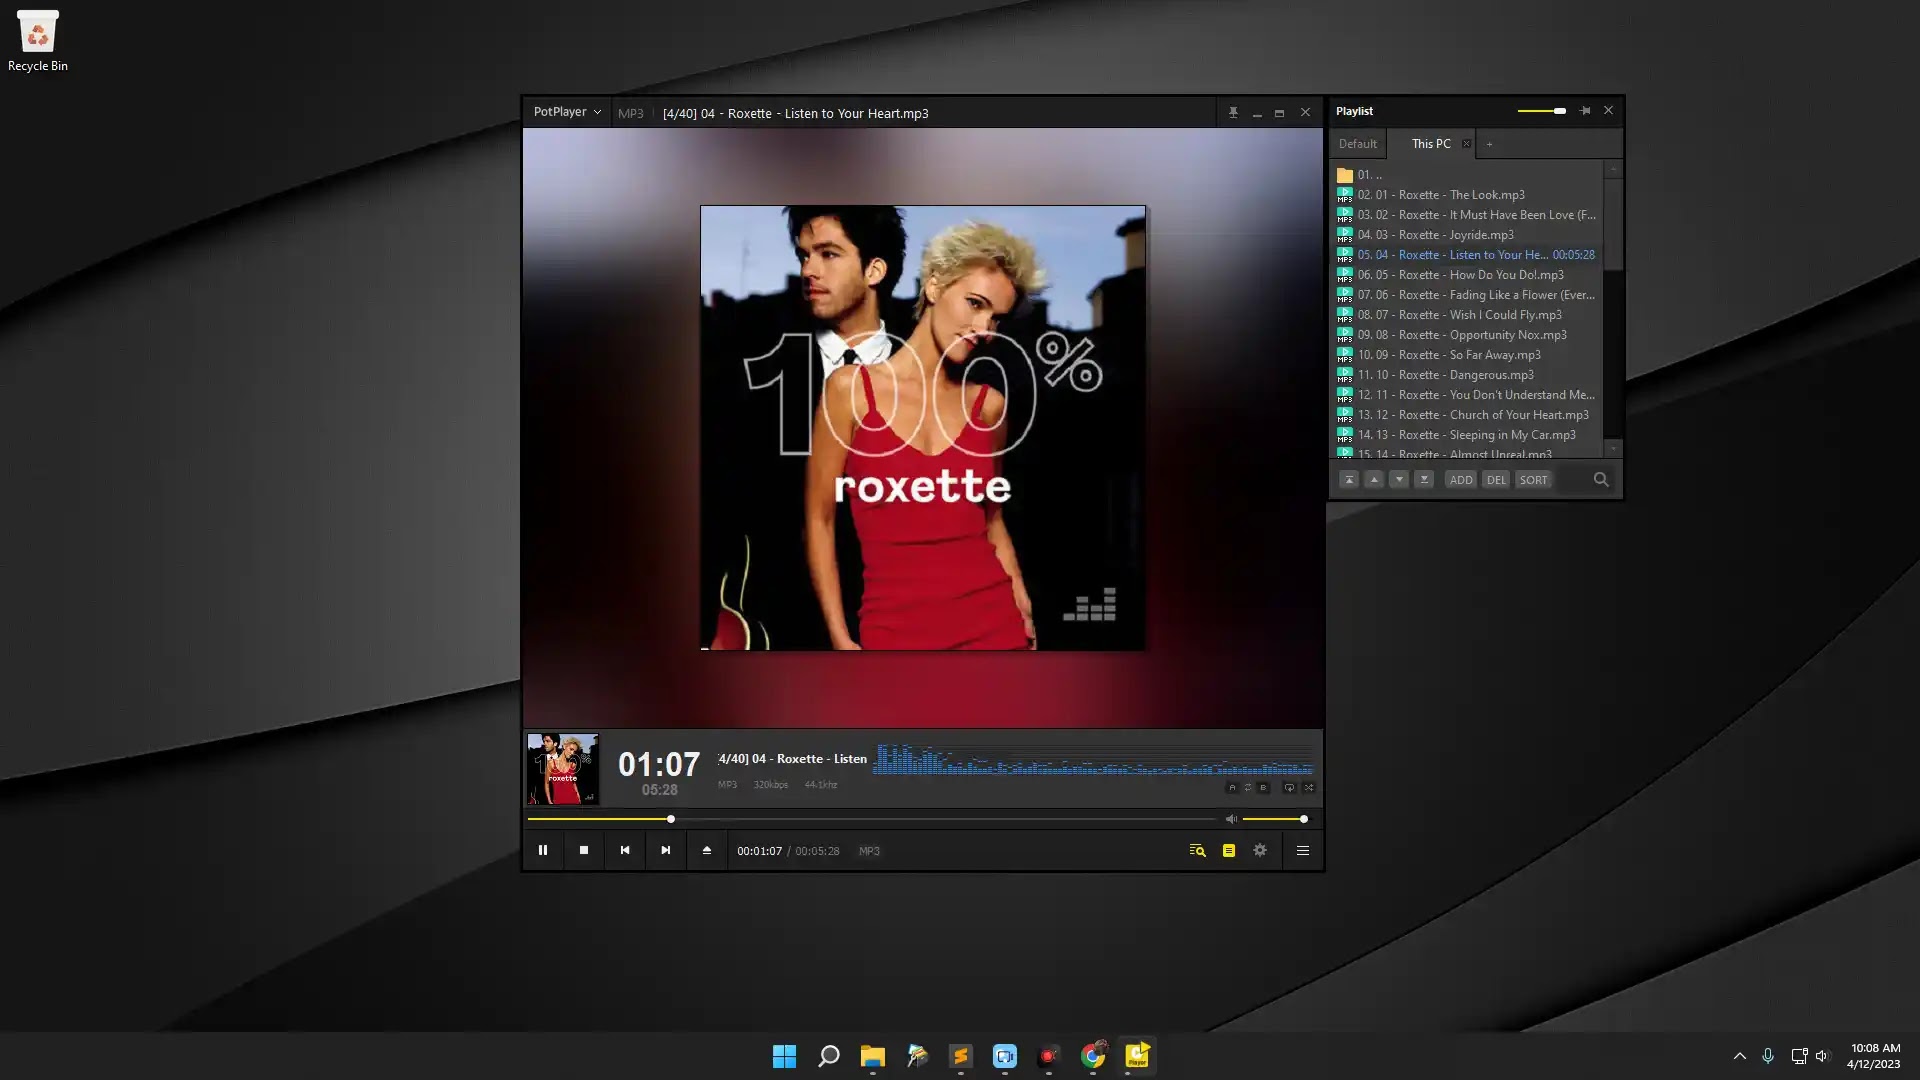Viewport: 1920px width, 1080px height.
Task: Select 'Fading Like a Flower' track
Action: 1467,295
